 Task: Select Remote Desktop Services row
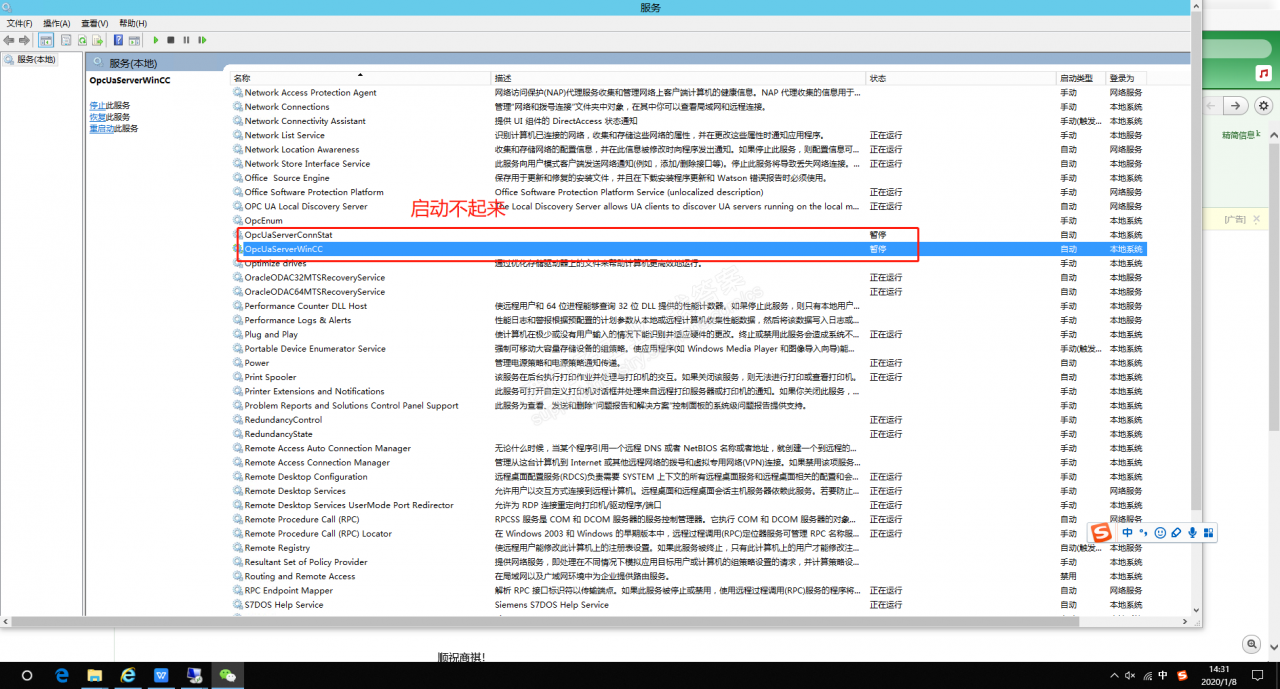click(689, 491)
